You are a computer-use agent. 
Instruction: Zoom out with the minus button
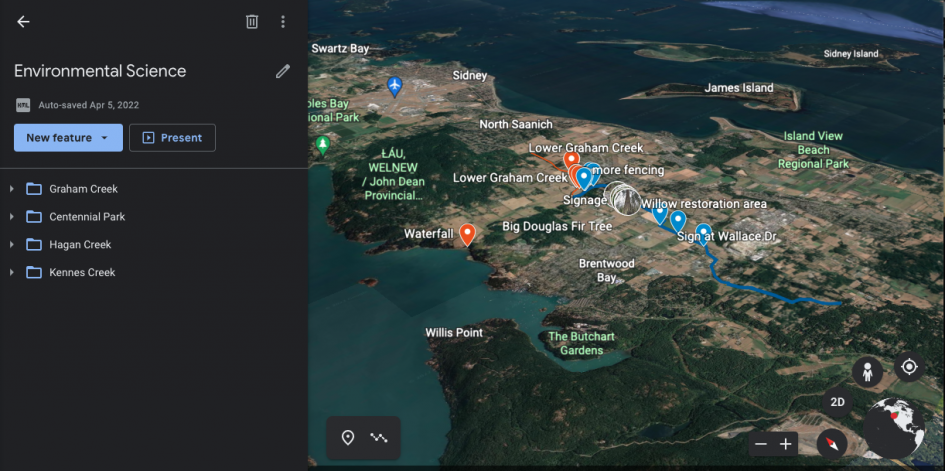(x=761, y=444)
